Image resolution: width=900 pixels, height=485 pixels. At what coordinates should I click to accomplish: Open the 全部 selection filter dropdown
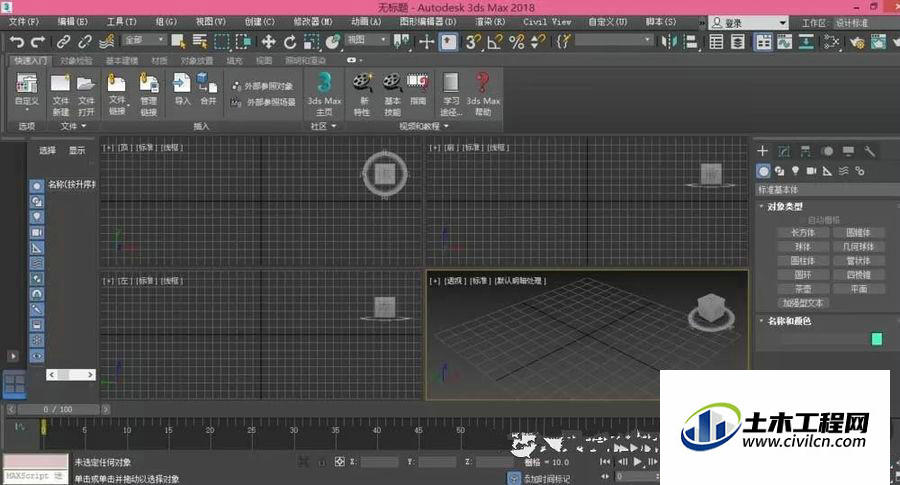coord(145,40)
